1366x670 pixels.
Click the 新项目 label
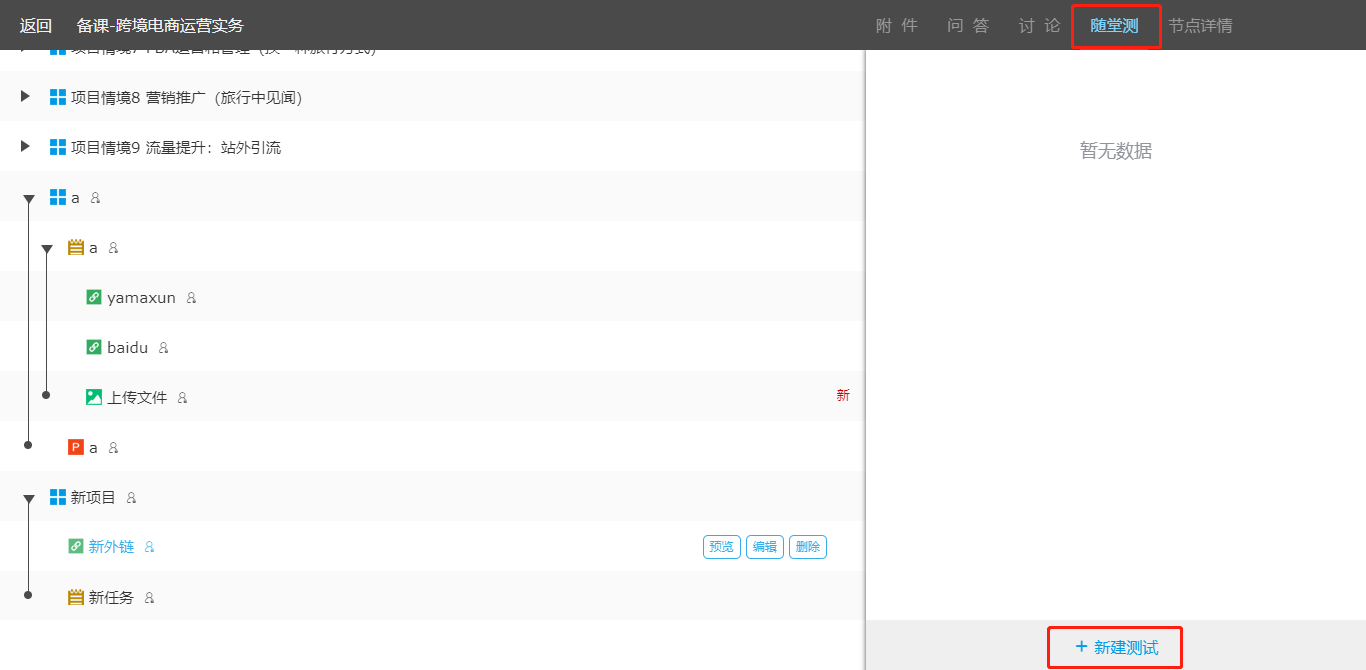[93, 497]
